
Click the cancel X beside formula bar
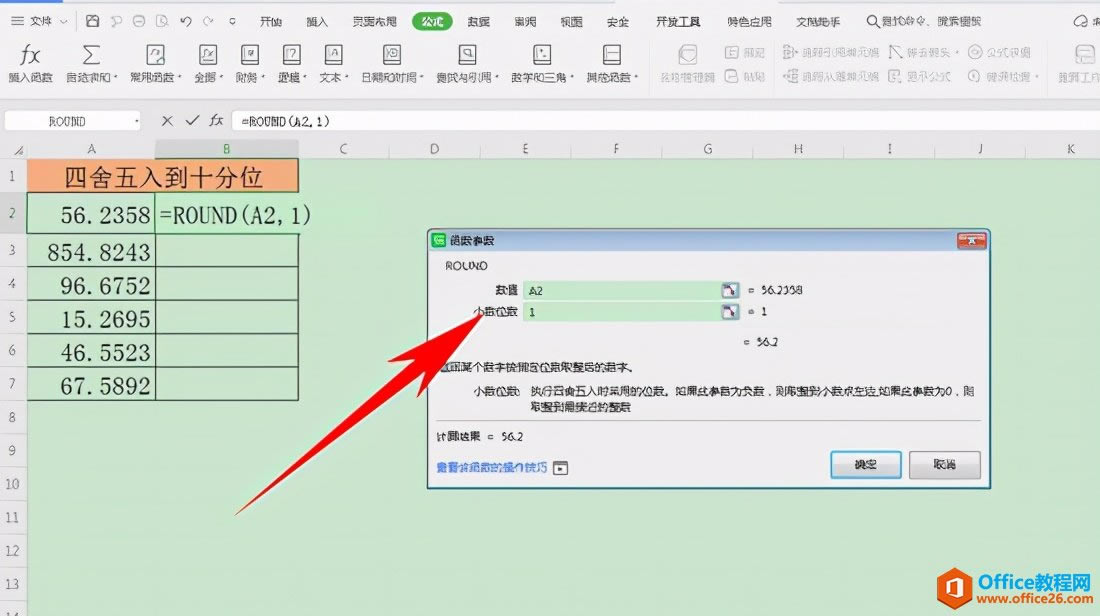[x=167, y=121]
